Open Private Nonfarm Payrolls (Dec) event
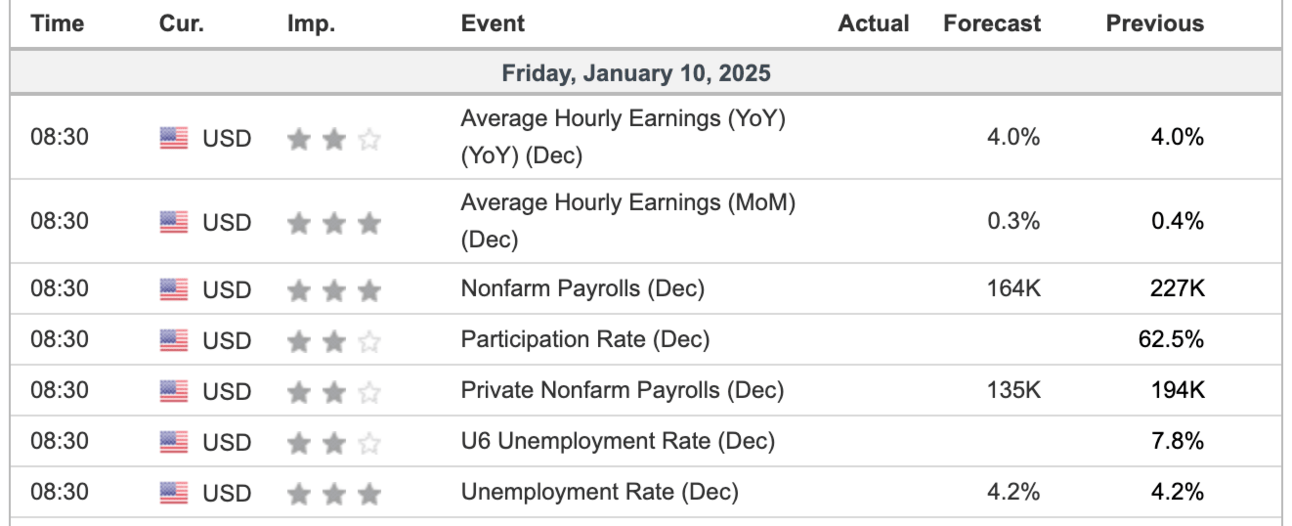Screen dimensions: 1292x526 [x=622, y=390]
